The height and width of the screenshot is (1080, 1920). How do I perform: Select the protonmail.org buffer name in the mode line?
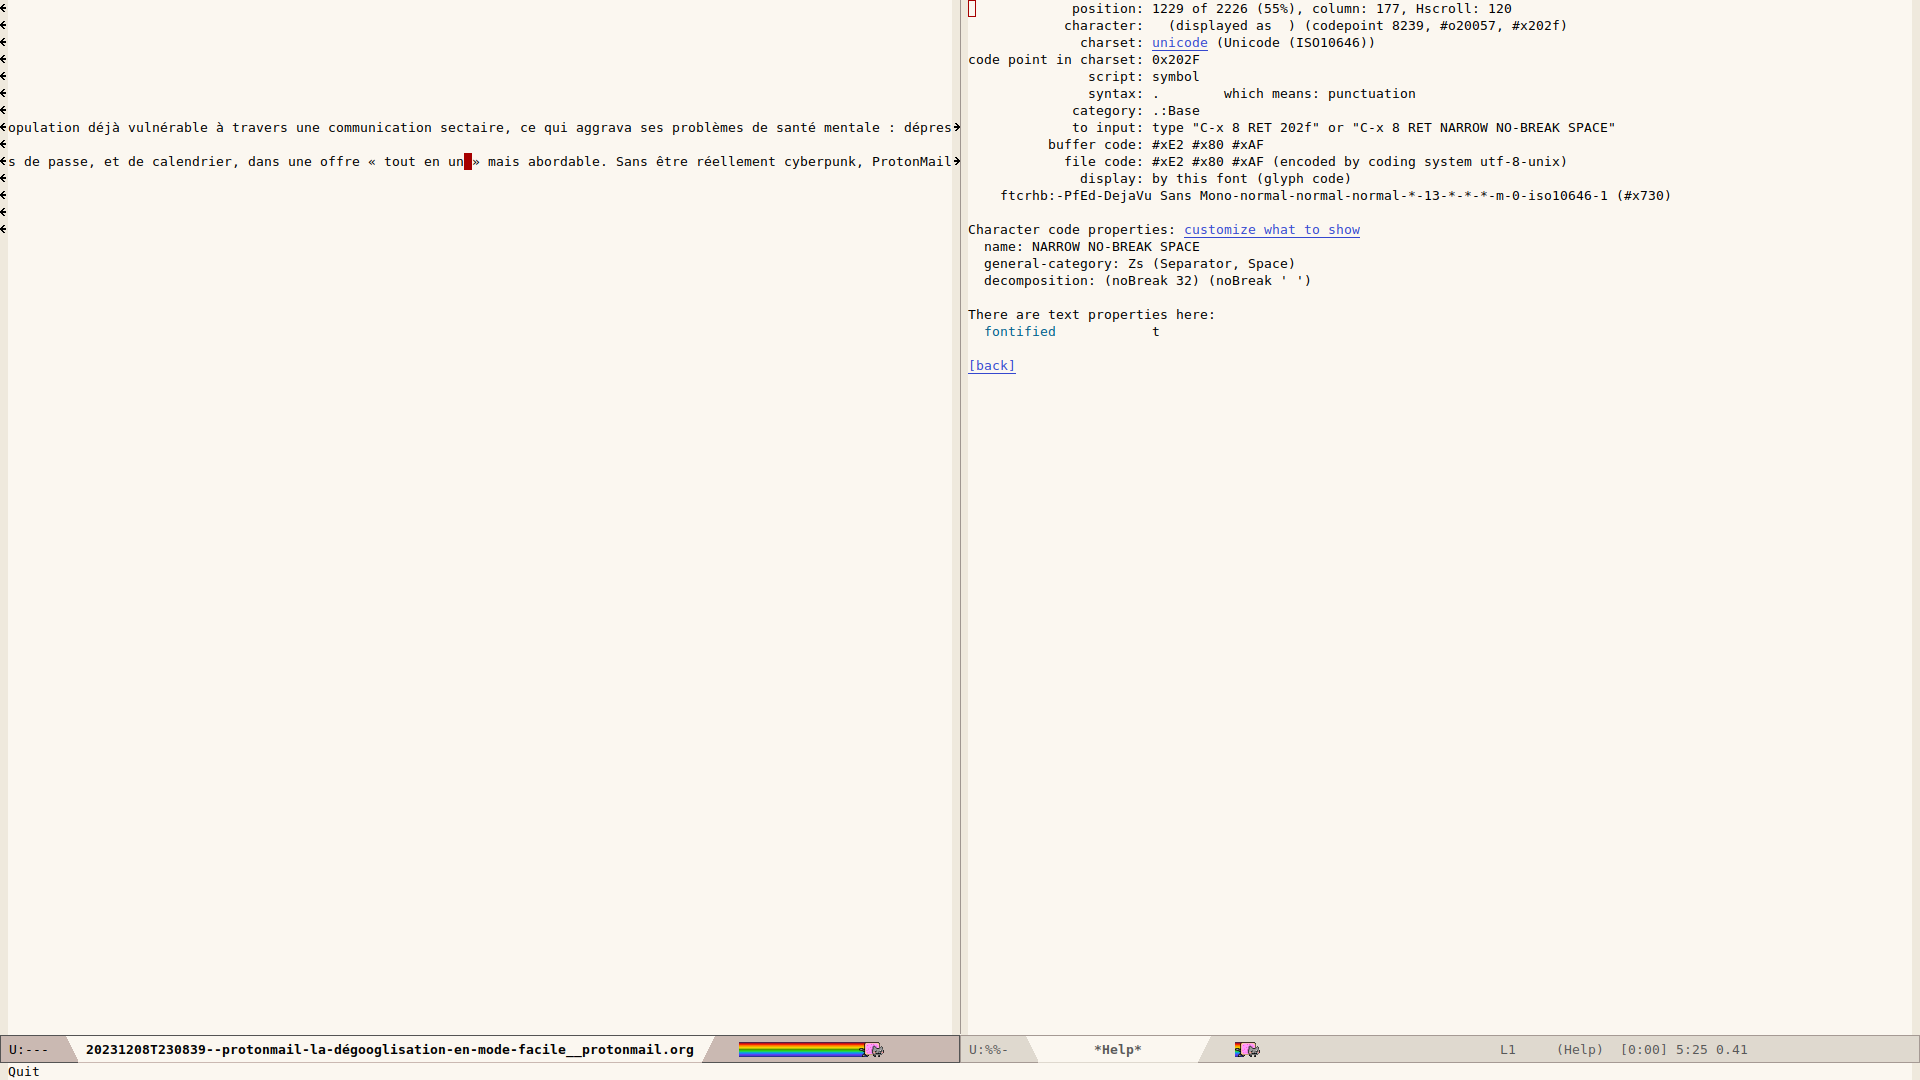pyautogui.click(x=390, y=1049)
